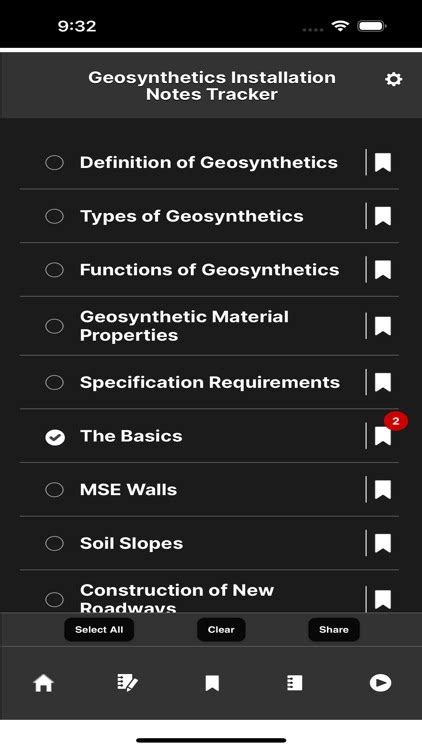Tap the Select All button

(x=99, y=629)
